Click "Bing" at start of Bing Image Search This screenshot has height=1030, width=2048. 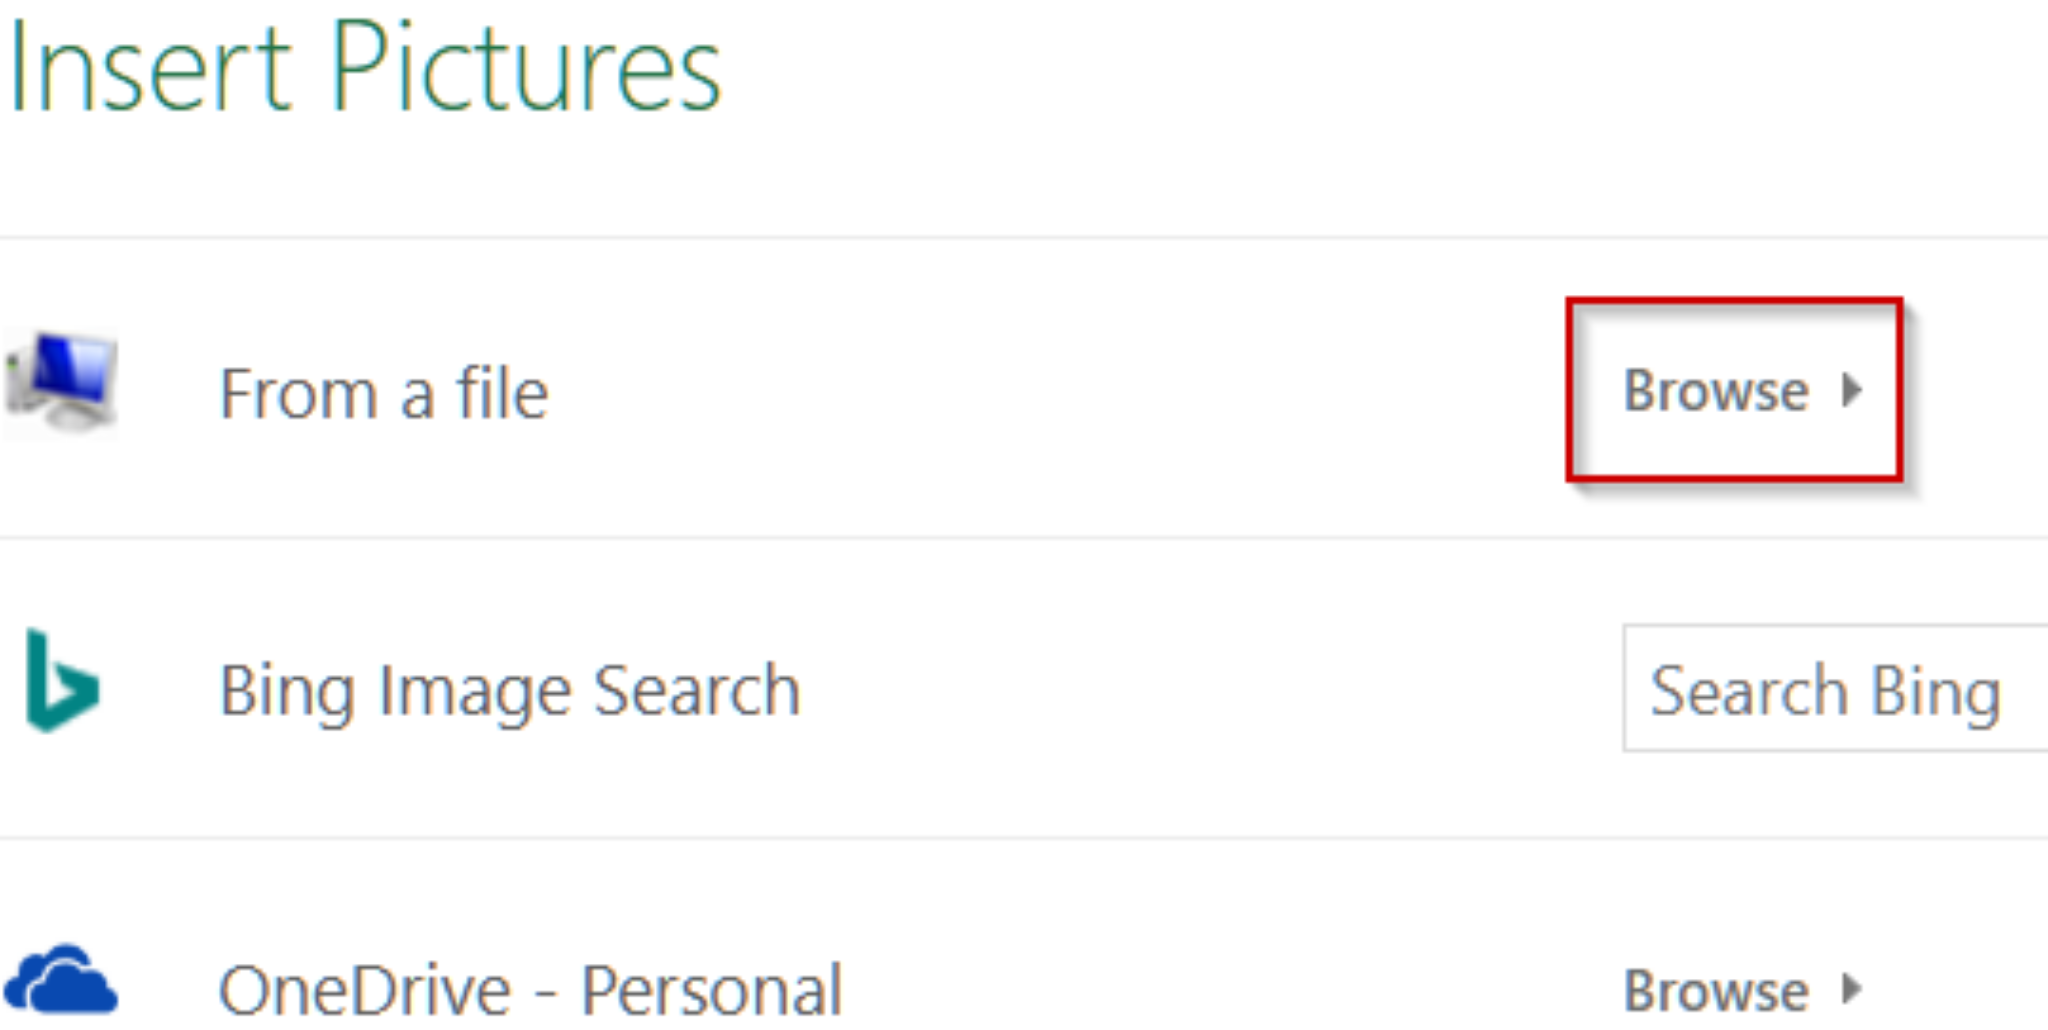pyautogui.click(x=286, y=690)
